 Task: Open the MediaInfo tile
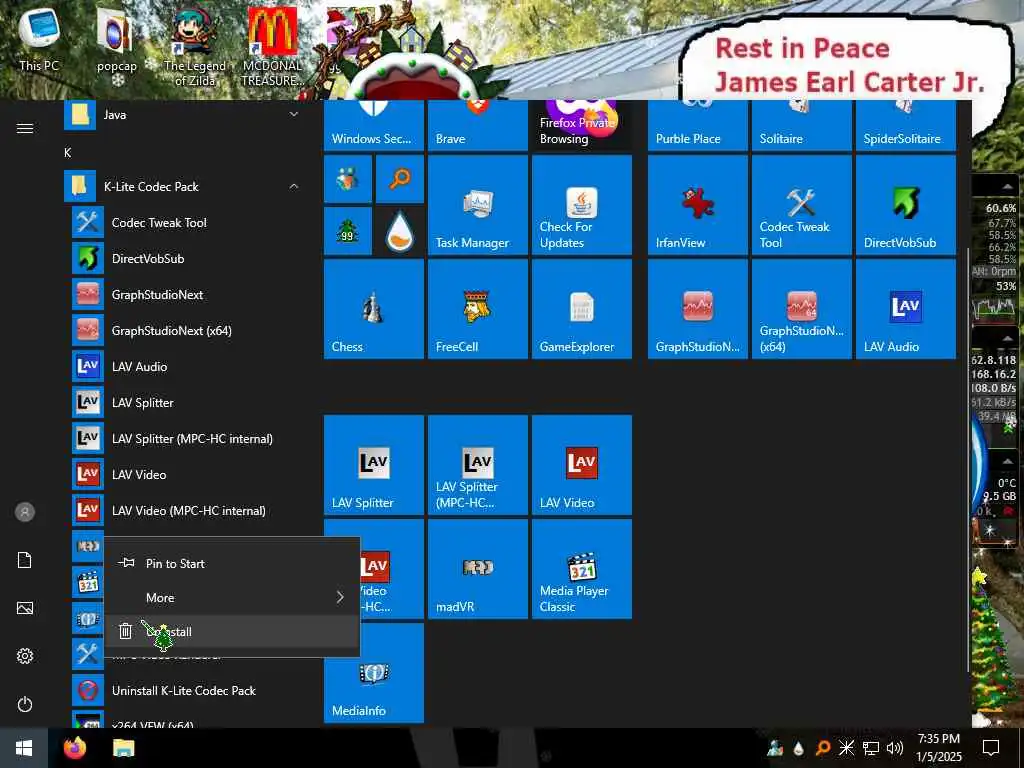[x=374, y=673]
